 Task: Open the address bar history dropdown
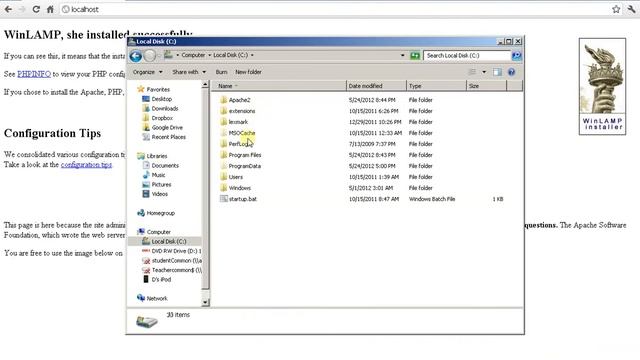click(x=402, y=55)
